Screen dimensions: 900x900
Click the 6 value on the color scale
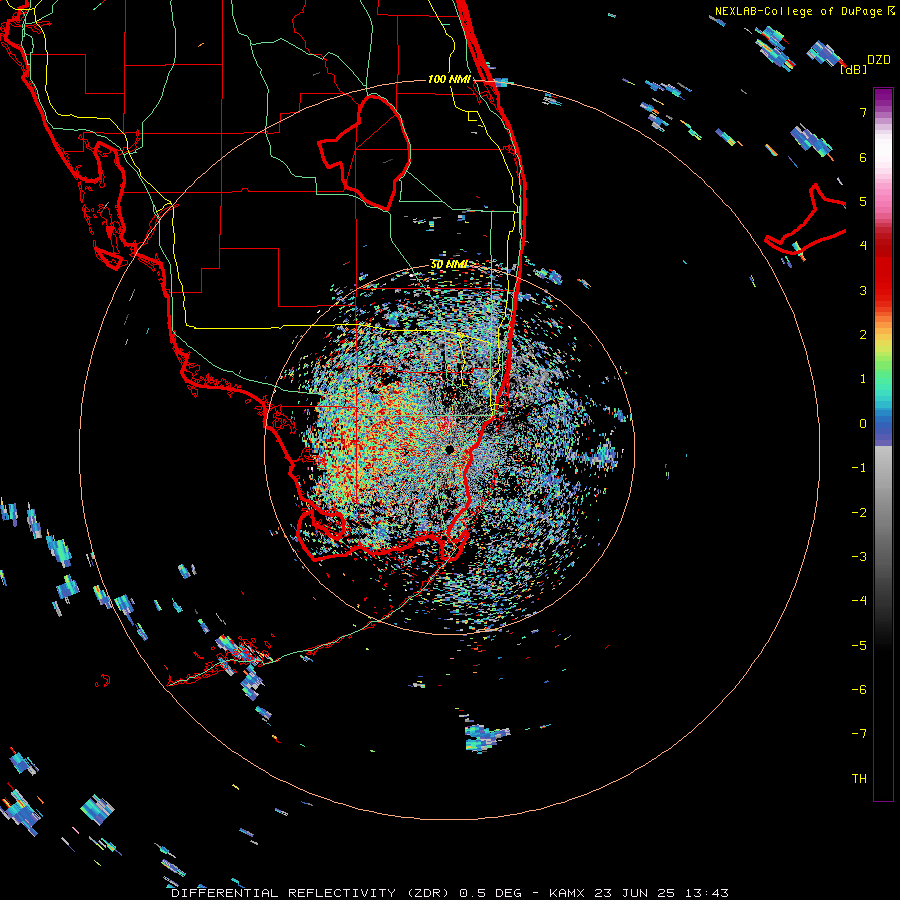[x=863, y=157]
